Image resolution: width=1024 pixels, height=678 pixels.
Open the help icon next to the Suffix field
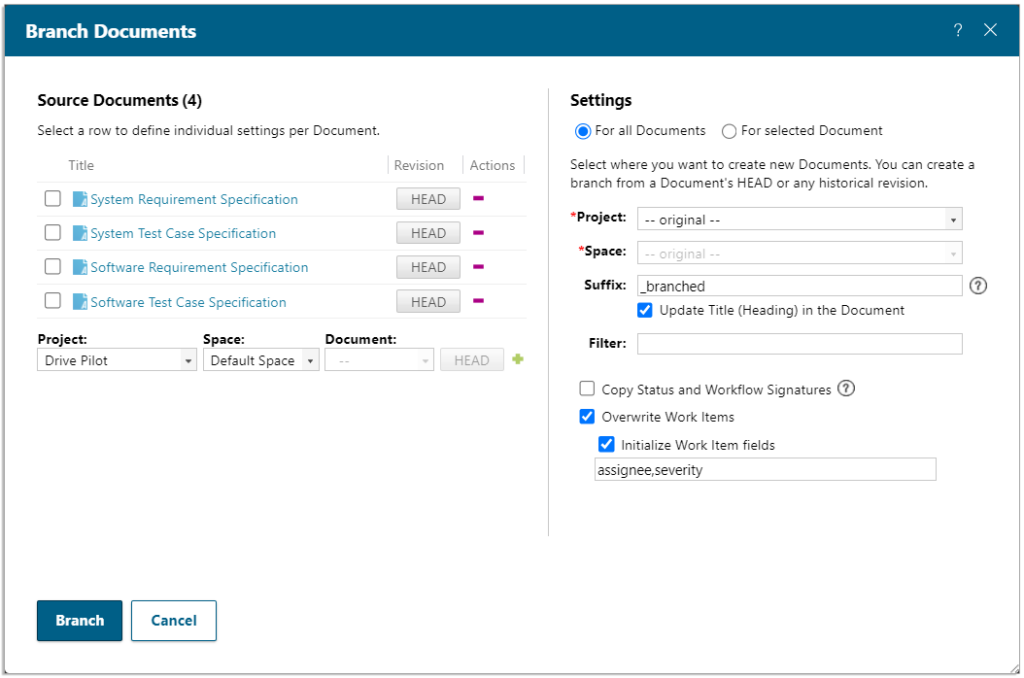point(978,285)
